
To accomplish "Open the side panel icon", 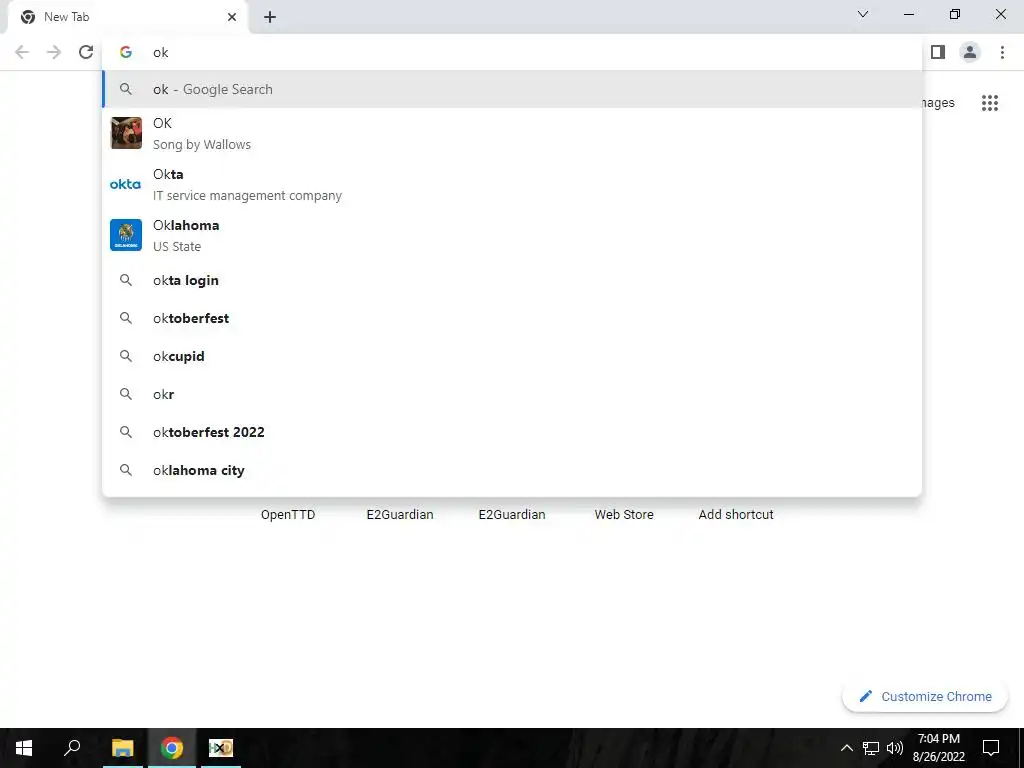I will point(938,52).
